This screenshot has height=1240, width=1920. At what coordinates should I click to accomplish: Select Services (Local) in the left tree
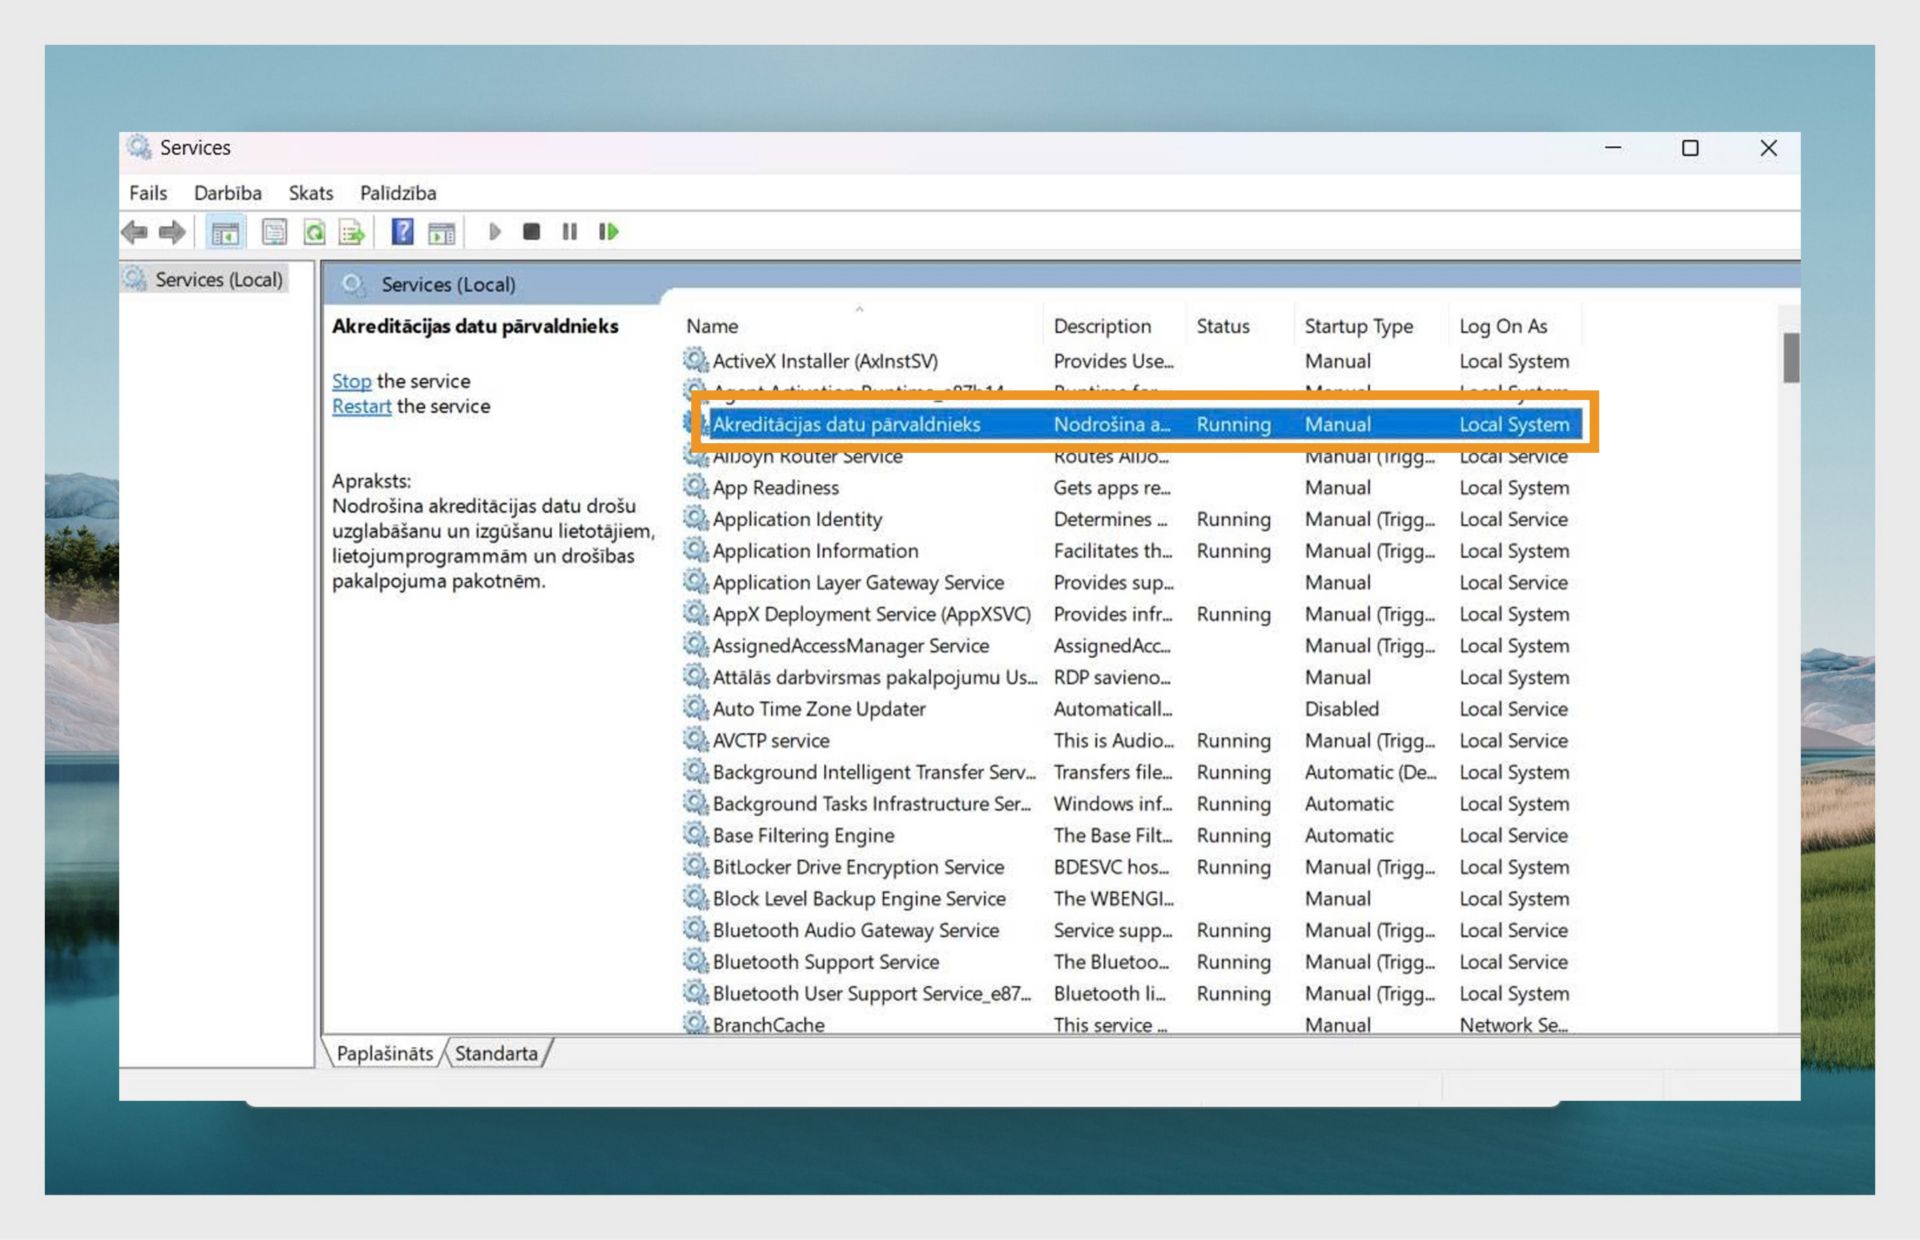[x=218, y=280]
